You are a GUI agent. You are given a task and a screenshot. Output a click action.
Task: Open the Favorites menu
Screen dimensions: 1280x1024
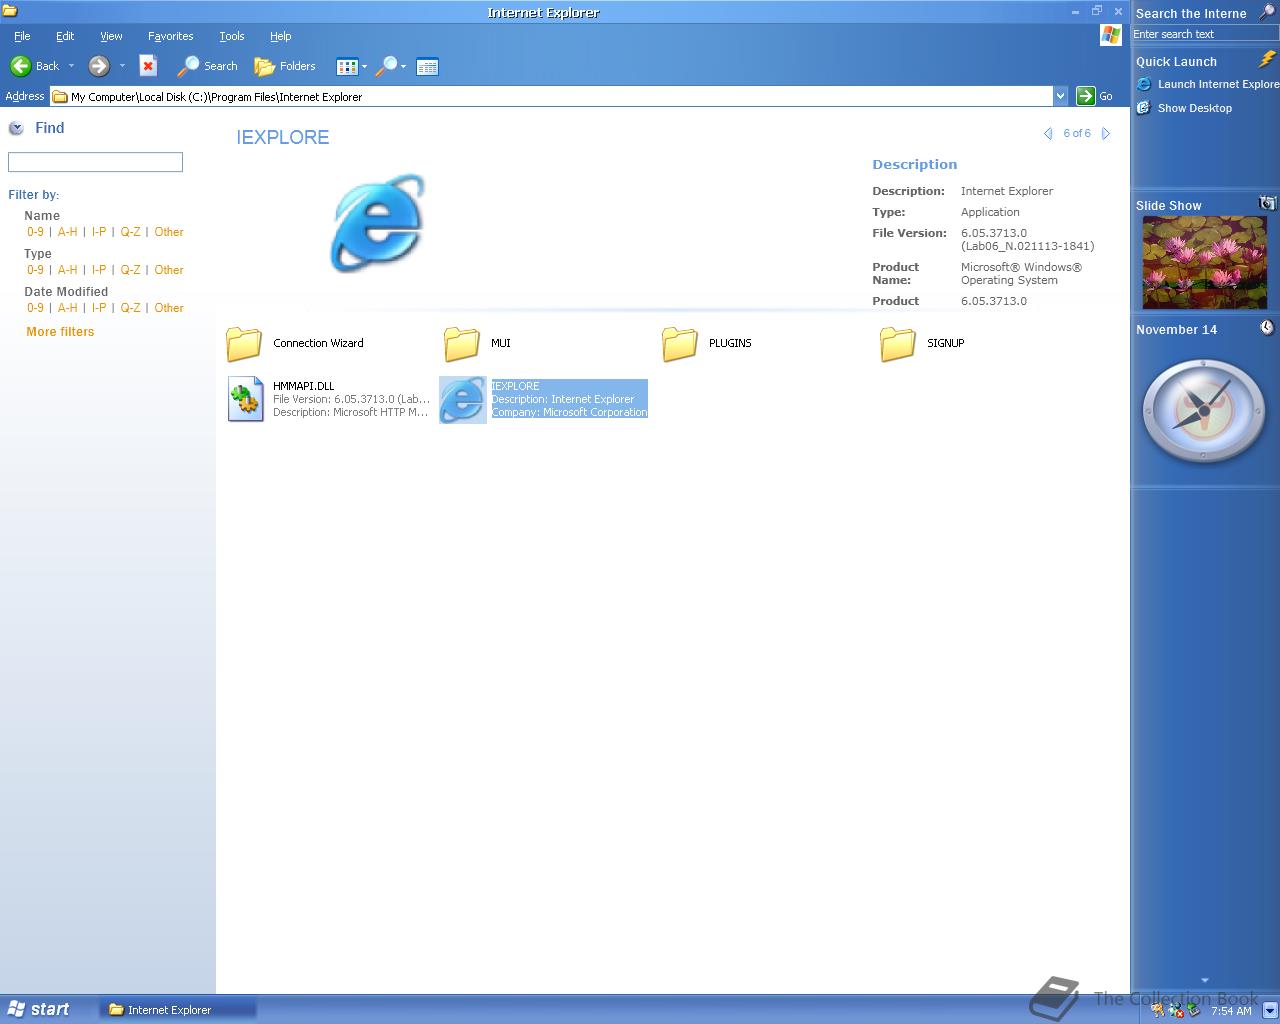point(171,36)
